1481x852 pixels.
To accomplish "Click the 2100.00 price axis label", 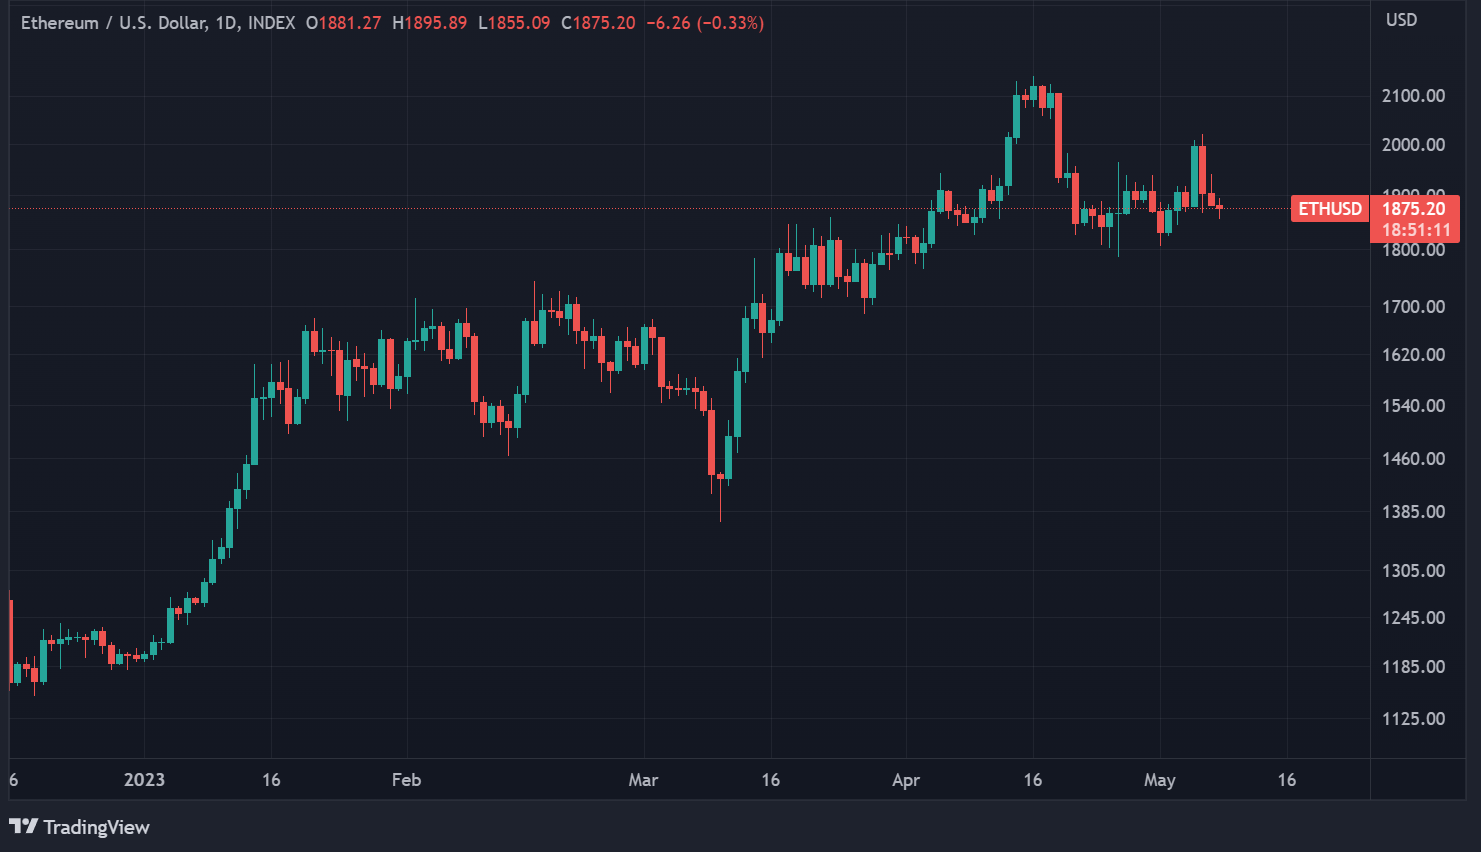I will point(1413,96).
